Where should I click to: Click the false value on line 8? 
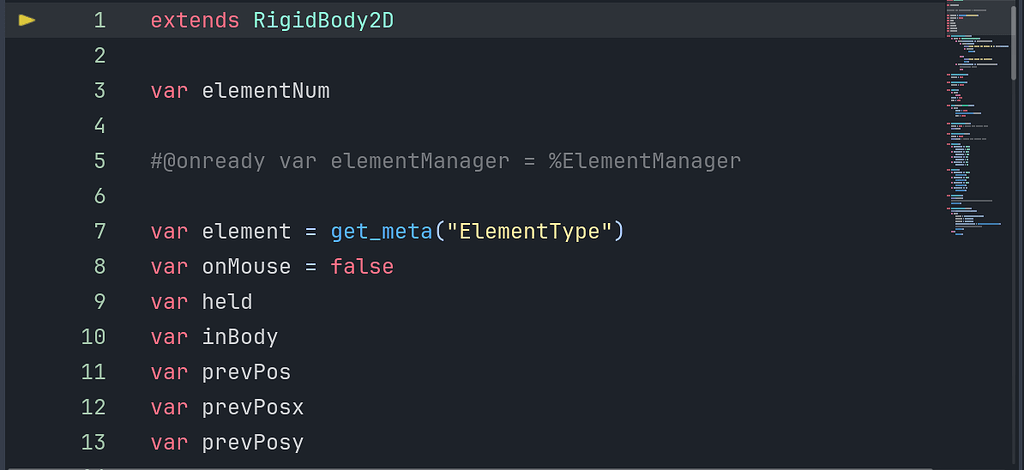point(362,266)
